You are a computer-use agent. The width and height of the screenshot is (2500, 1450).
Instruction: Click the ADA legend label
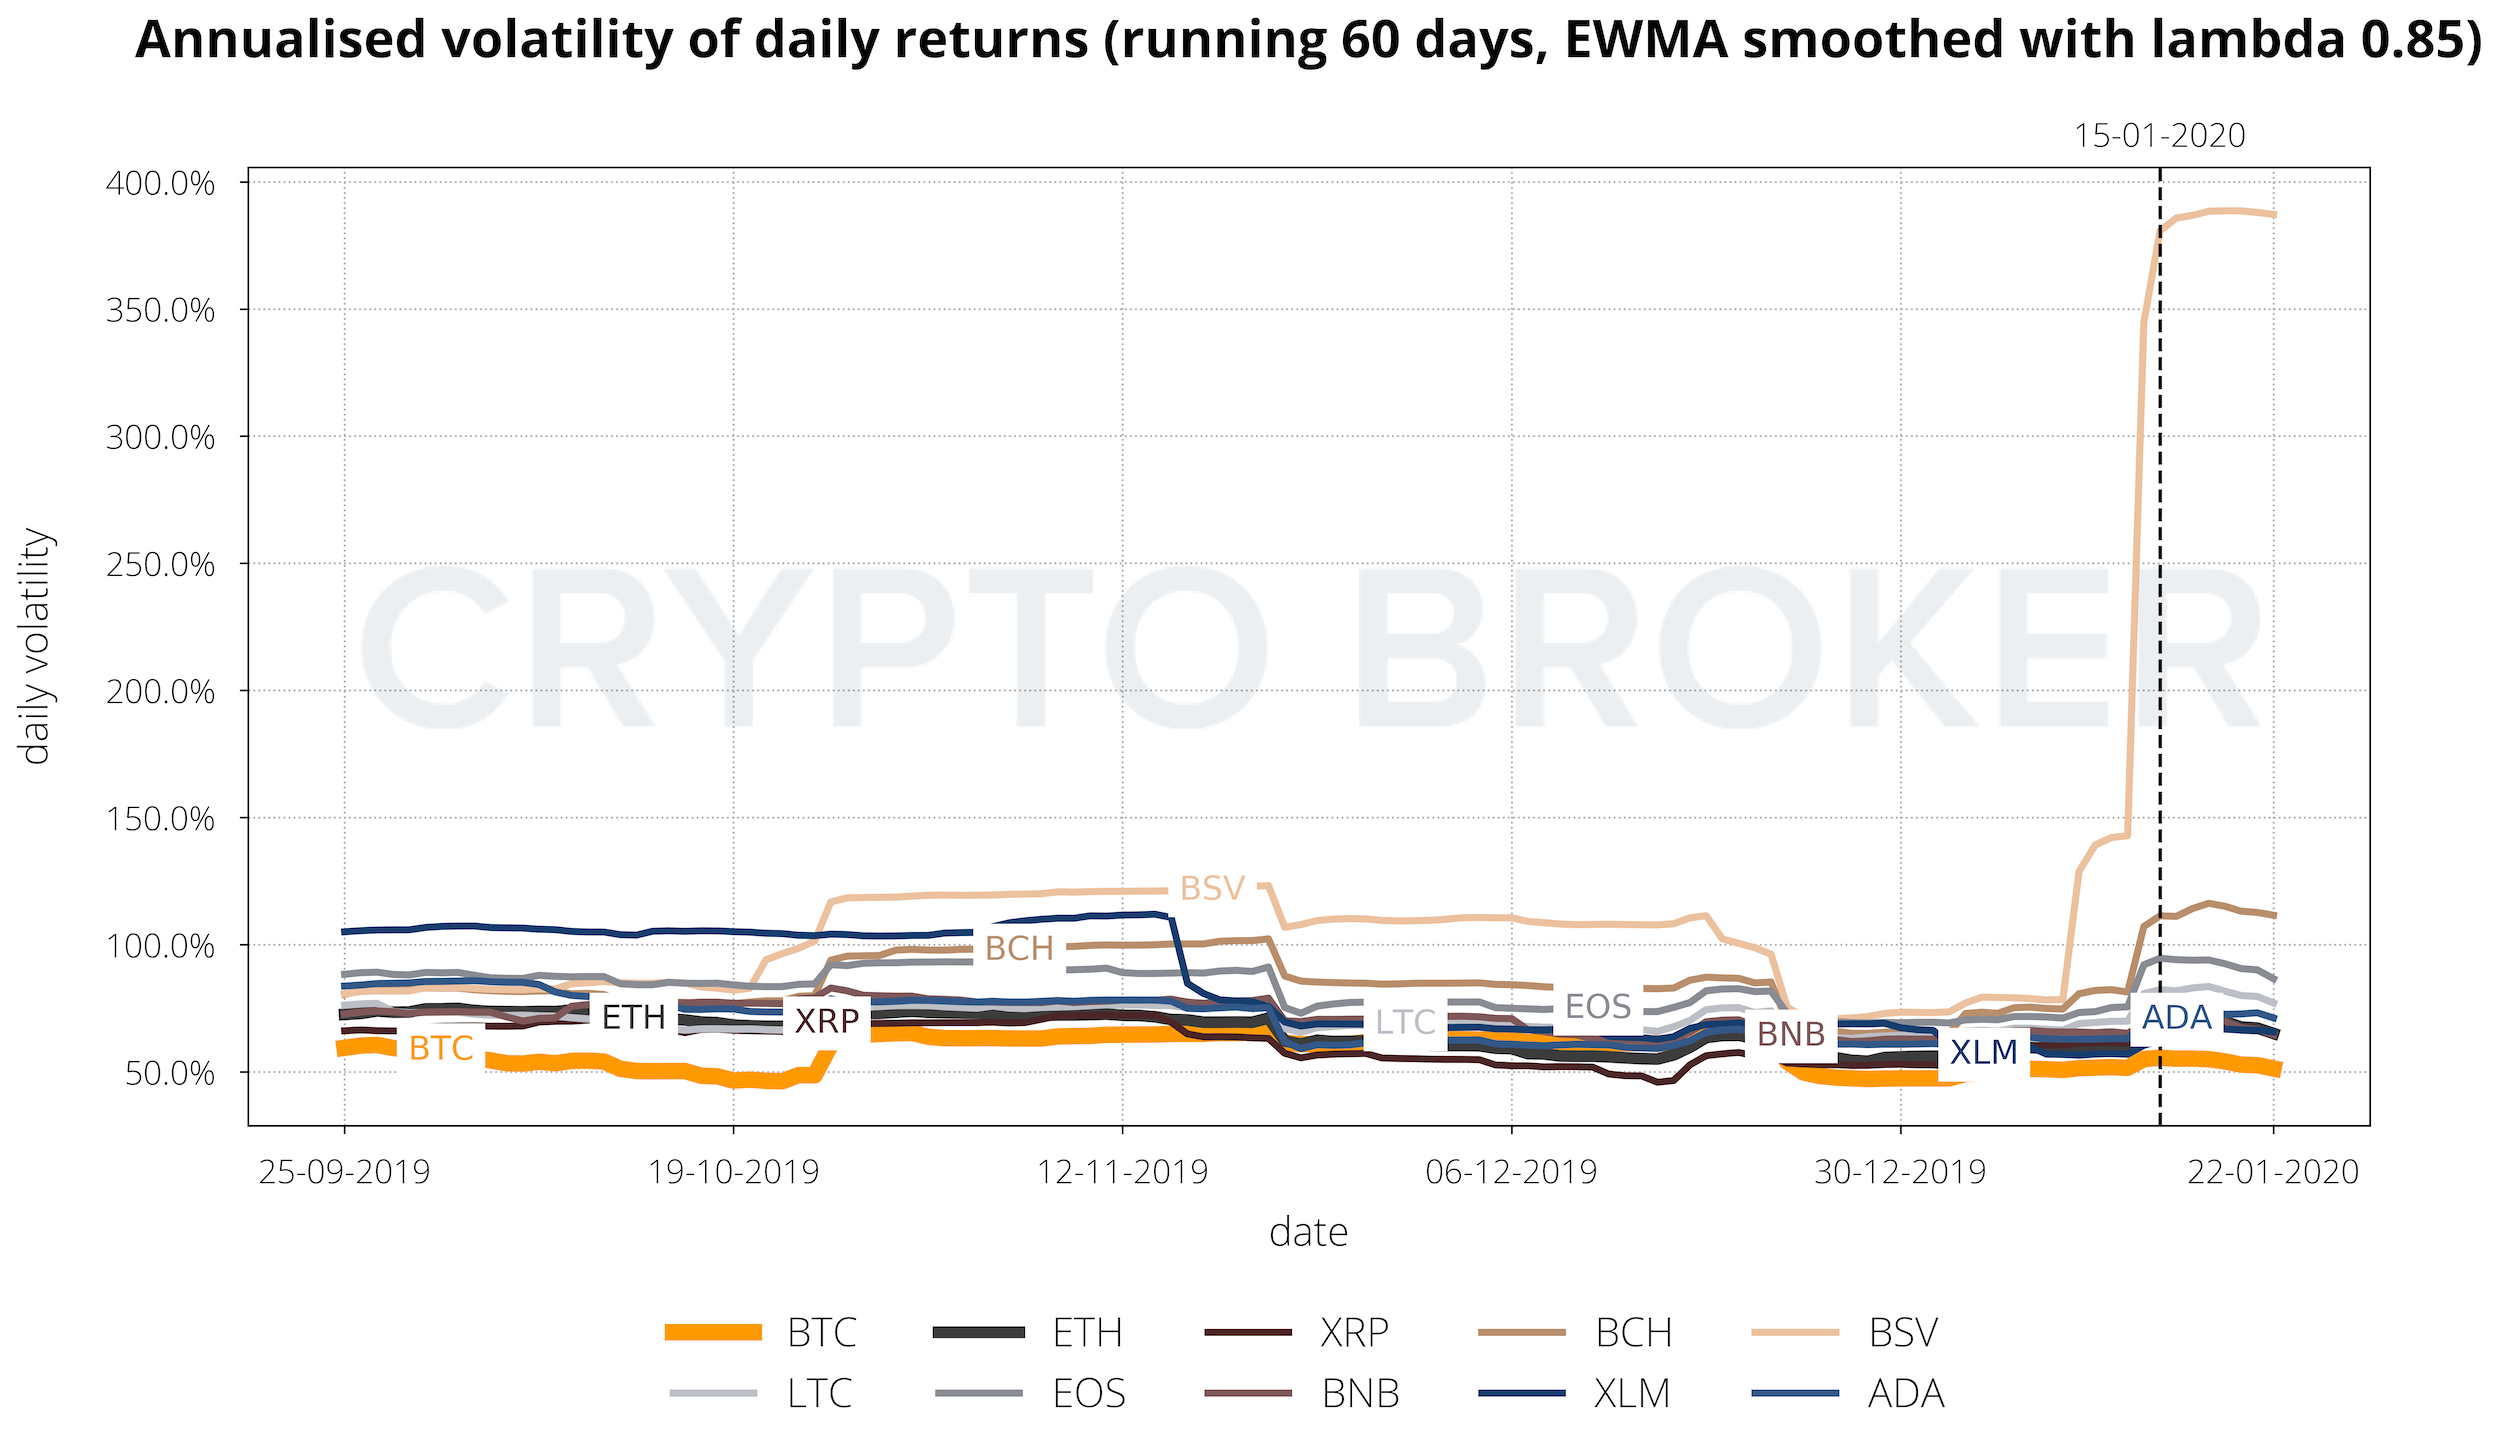tap(1906, 1393)
